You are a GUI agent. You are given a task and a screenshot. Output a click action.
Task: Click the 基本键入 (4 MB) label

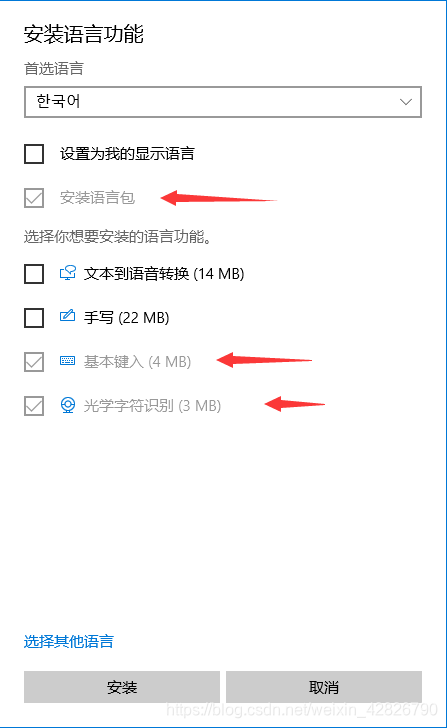point(137,362)
